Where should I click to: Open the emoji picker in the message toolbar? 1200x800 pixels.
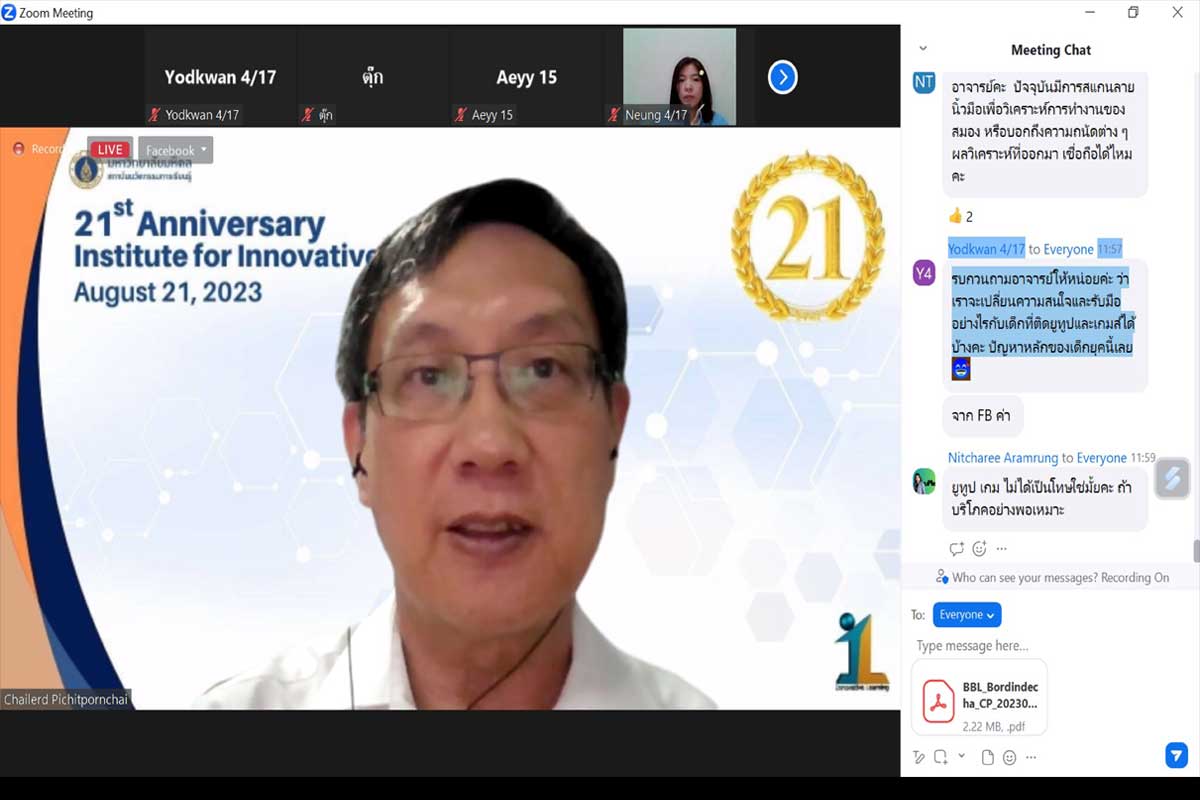(x=1009, y=758)
